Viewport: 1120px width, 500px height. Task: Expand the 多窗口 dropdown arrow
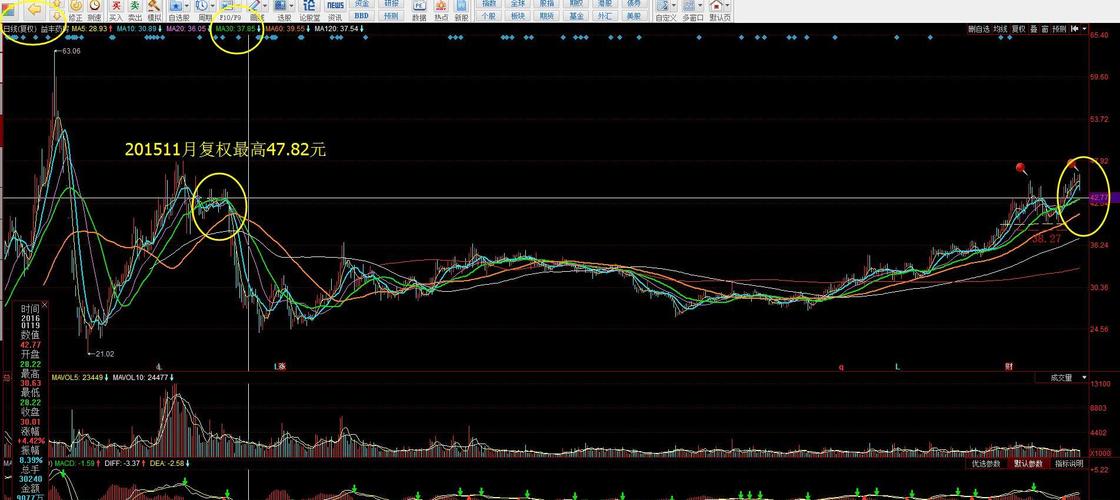click(x=701, y=6)
